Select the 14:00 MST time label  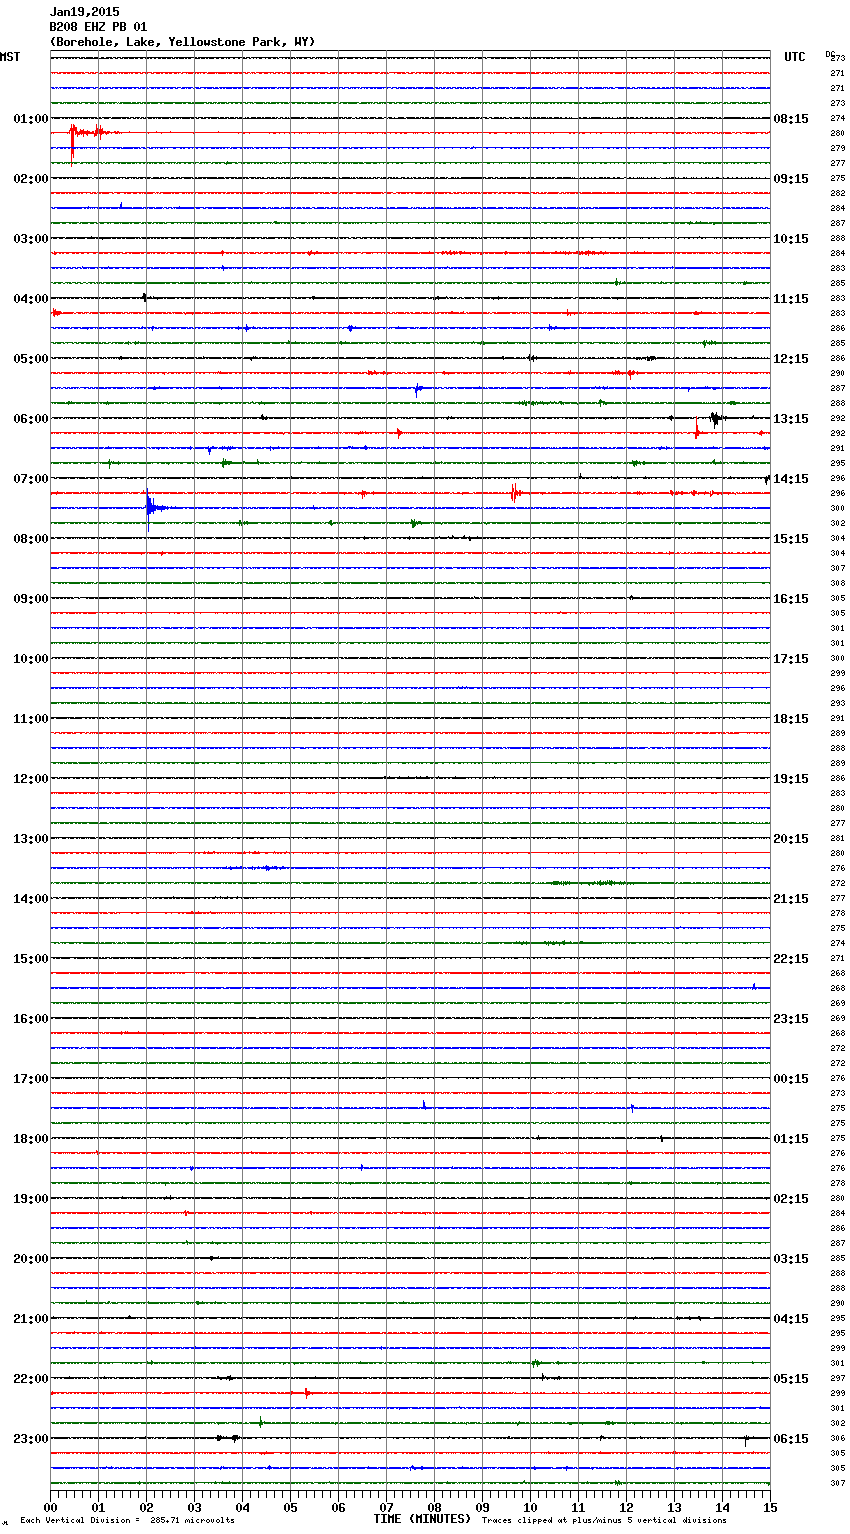tap(30, 899)
